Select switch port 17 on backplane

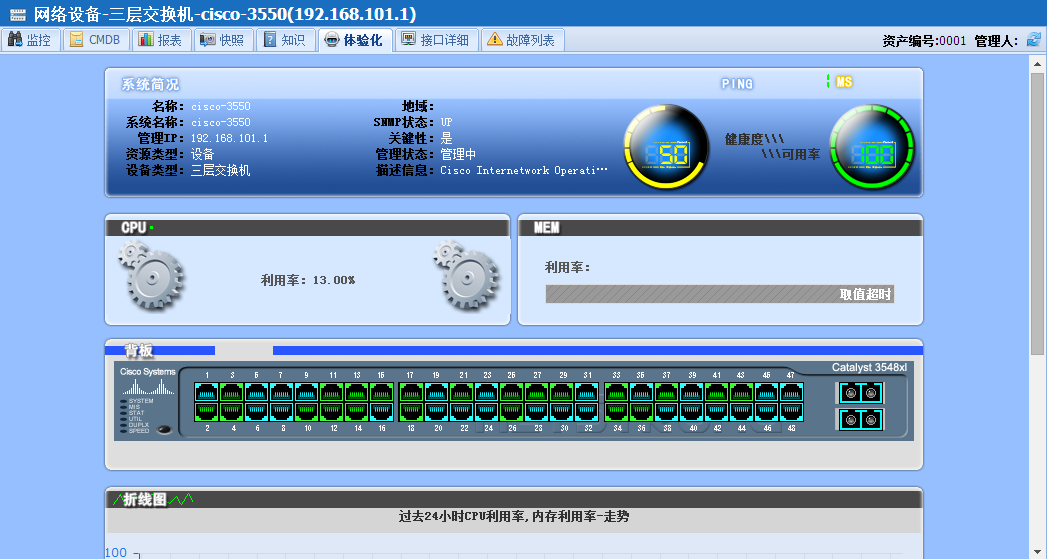click(412, 391)
